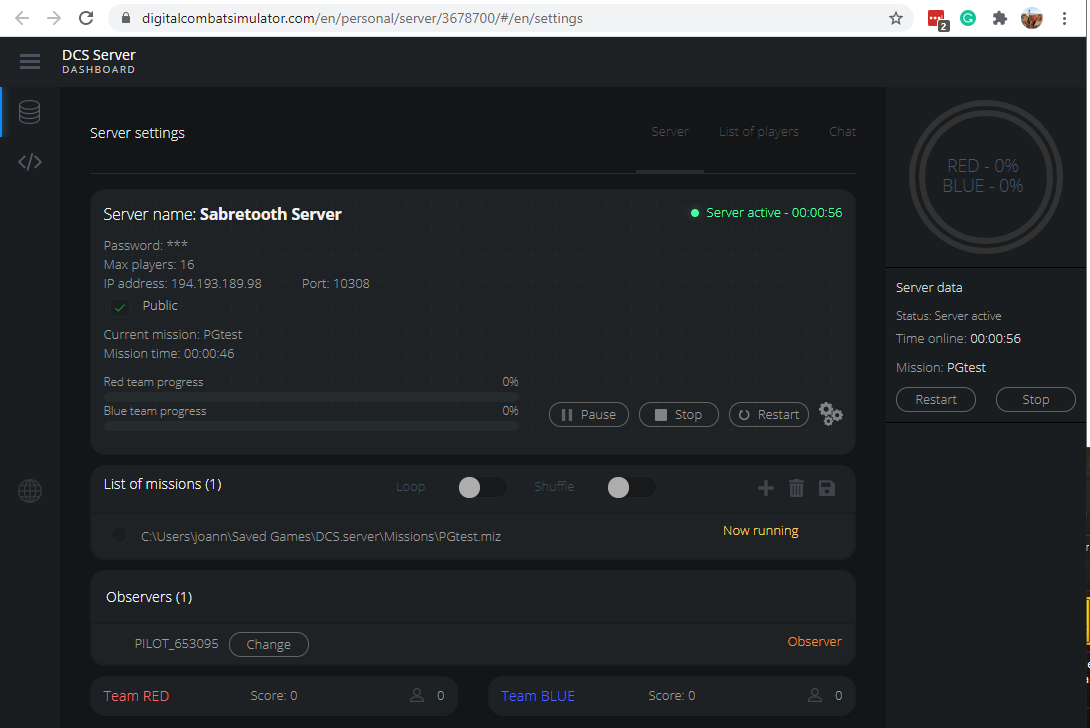Click Restart in the Server data panel
Viewport: 1090px width, 728px height.
tap(936, 399)
